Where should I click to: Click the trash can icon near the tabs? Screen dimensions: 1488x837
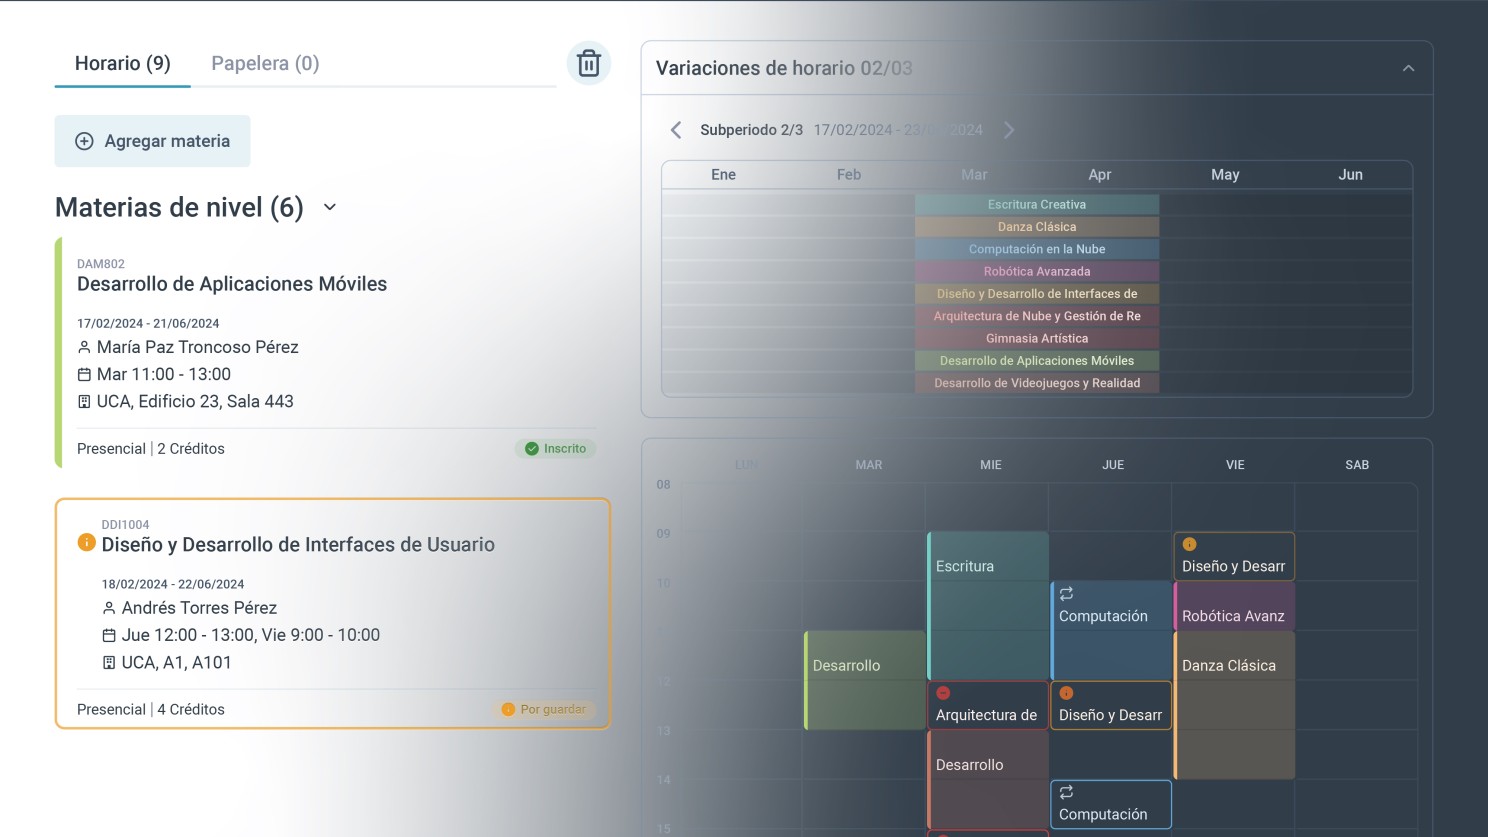[x=589, y=62]
